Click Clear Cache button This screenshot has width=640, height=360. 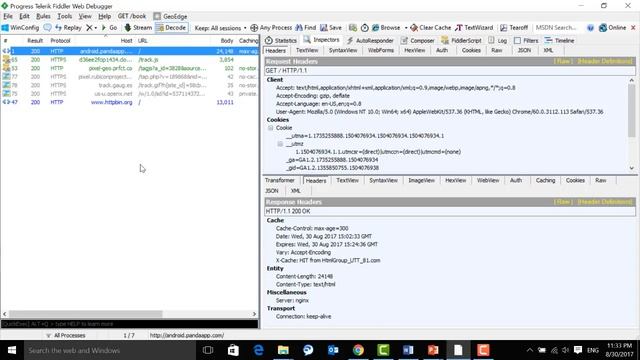431,28
